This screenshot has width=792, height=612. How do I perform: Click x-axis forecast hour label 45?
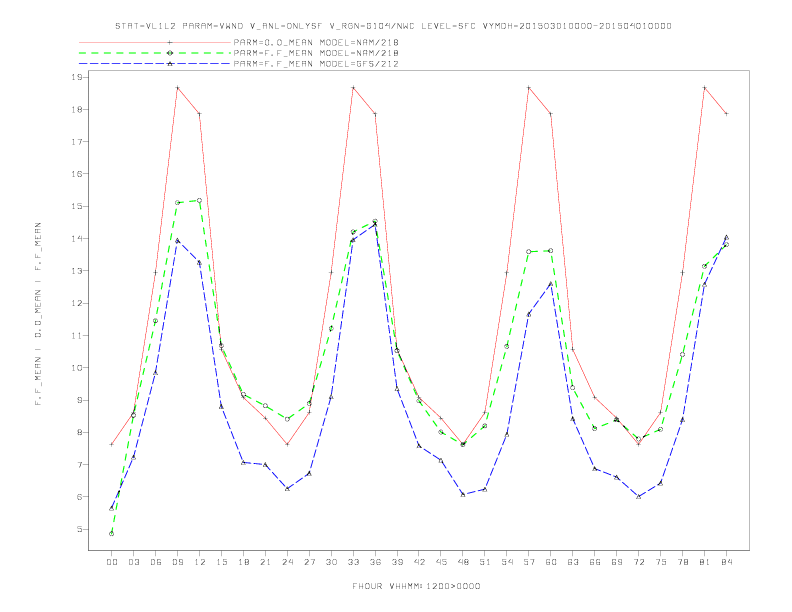pos(441,562)
